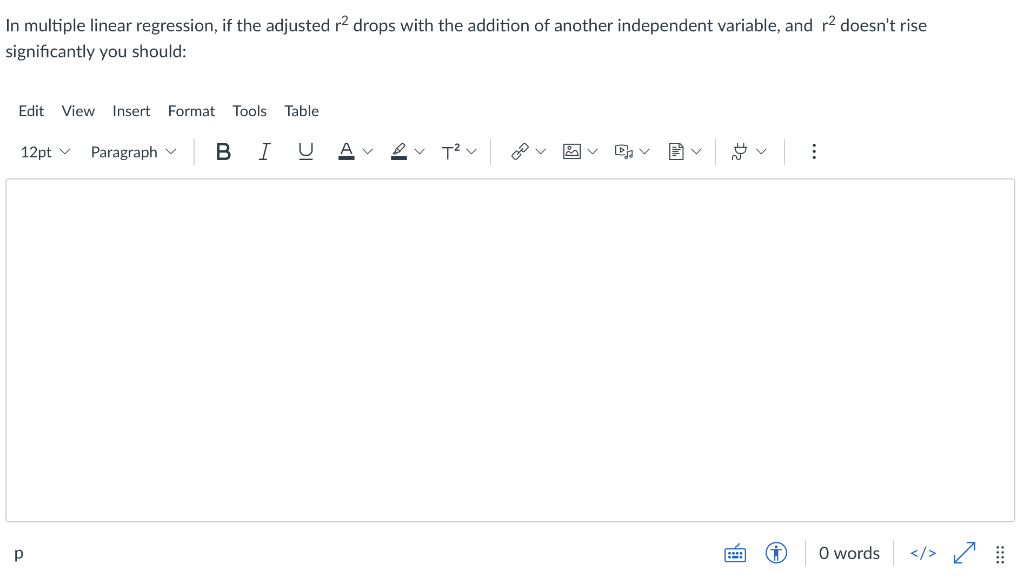Open the image upload tool

(571, 151)
